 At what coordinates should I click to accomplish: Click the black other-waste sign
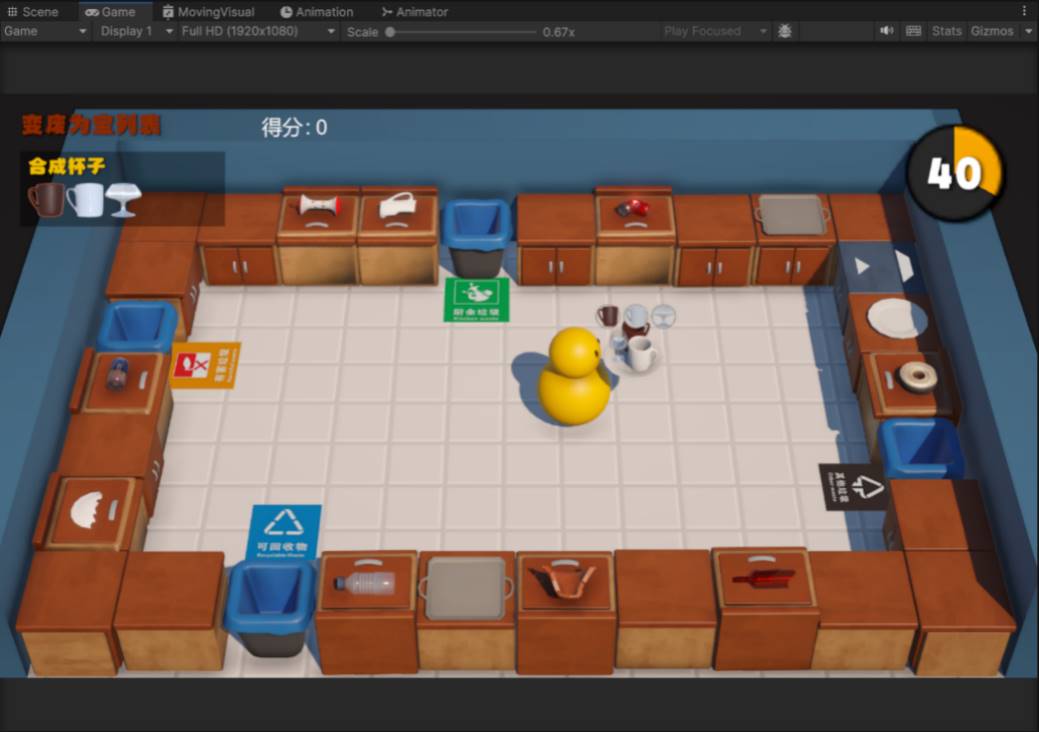click(853, 487)
